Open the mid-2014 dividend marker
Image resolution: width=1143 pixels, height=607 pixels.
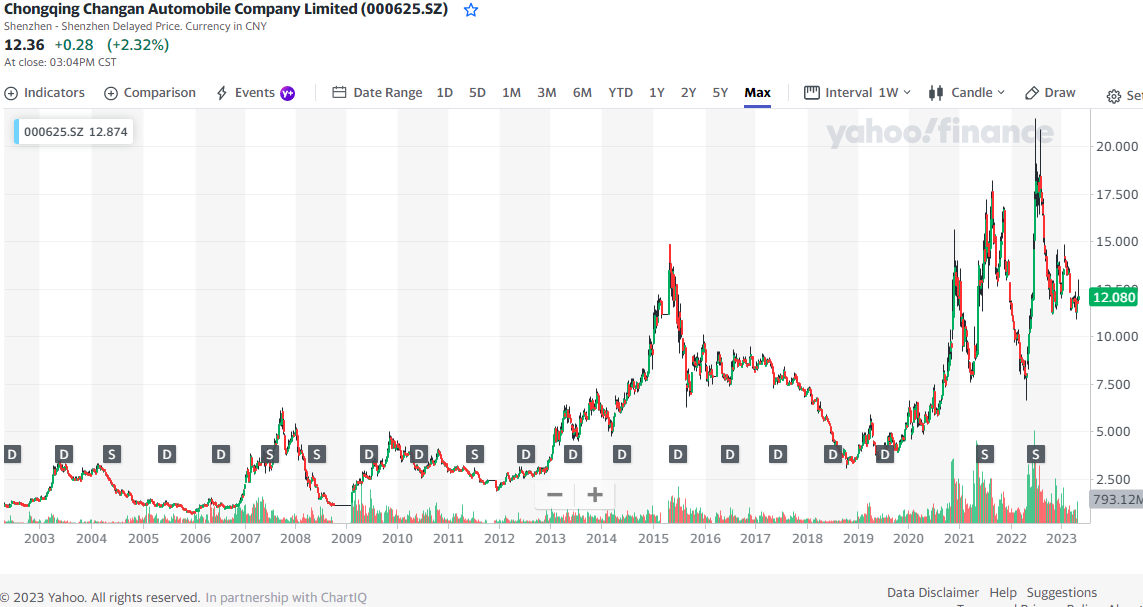[622, 455]
